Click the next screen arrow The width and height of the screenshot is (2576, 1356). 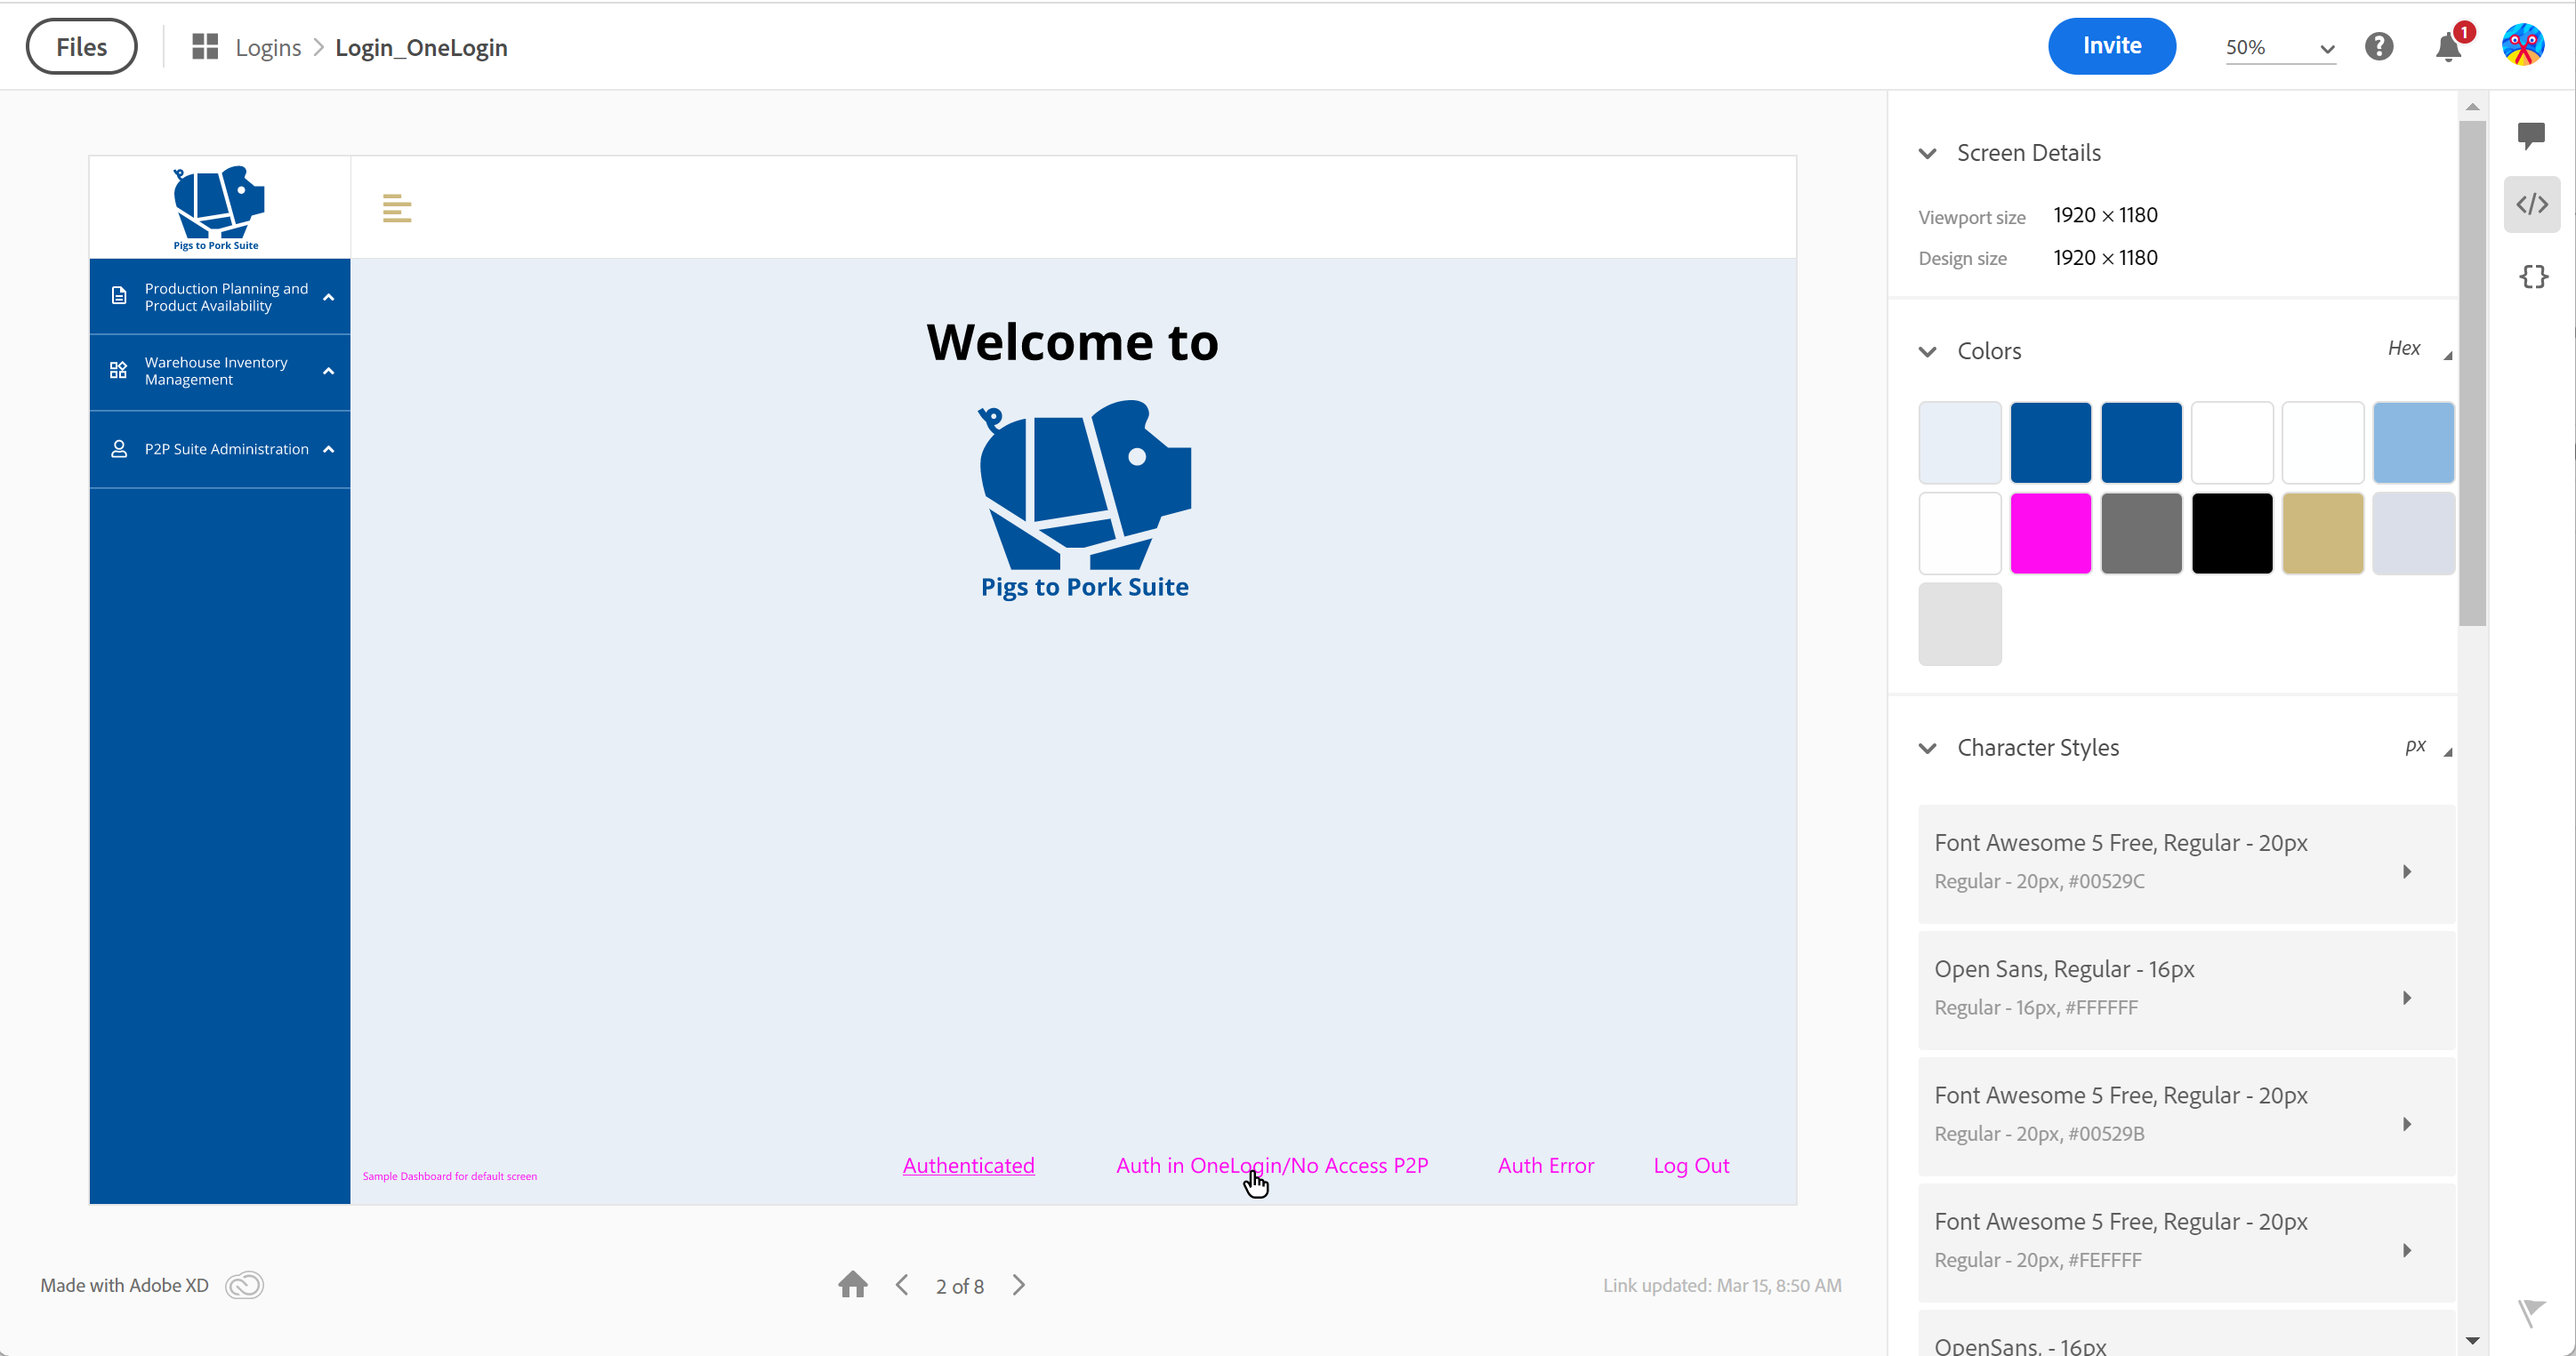(1019, 1285)
